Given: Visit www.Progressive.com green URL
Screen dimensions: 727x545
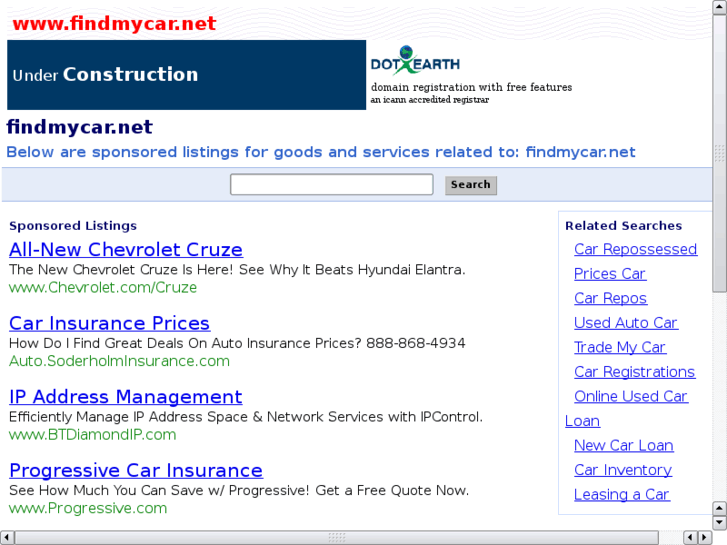Looking at the screenshot, I should [x=88, y=508].
